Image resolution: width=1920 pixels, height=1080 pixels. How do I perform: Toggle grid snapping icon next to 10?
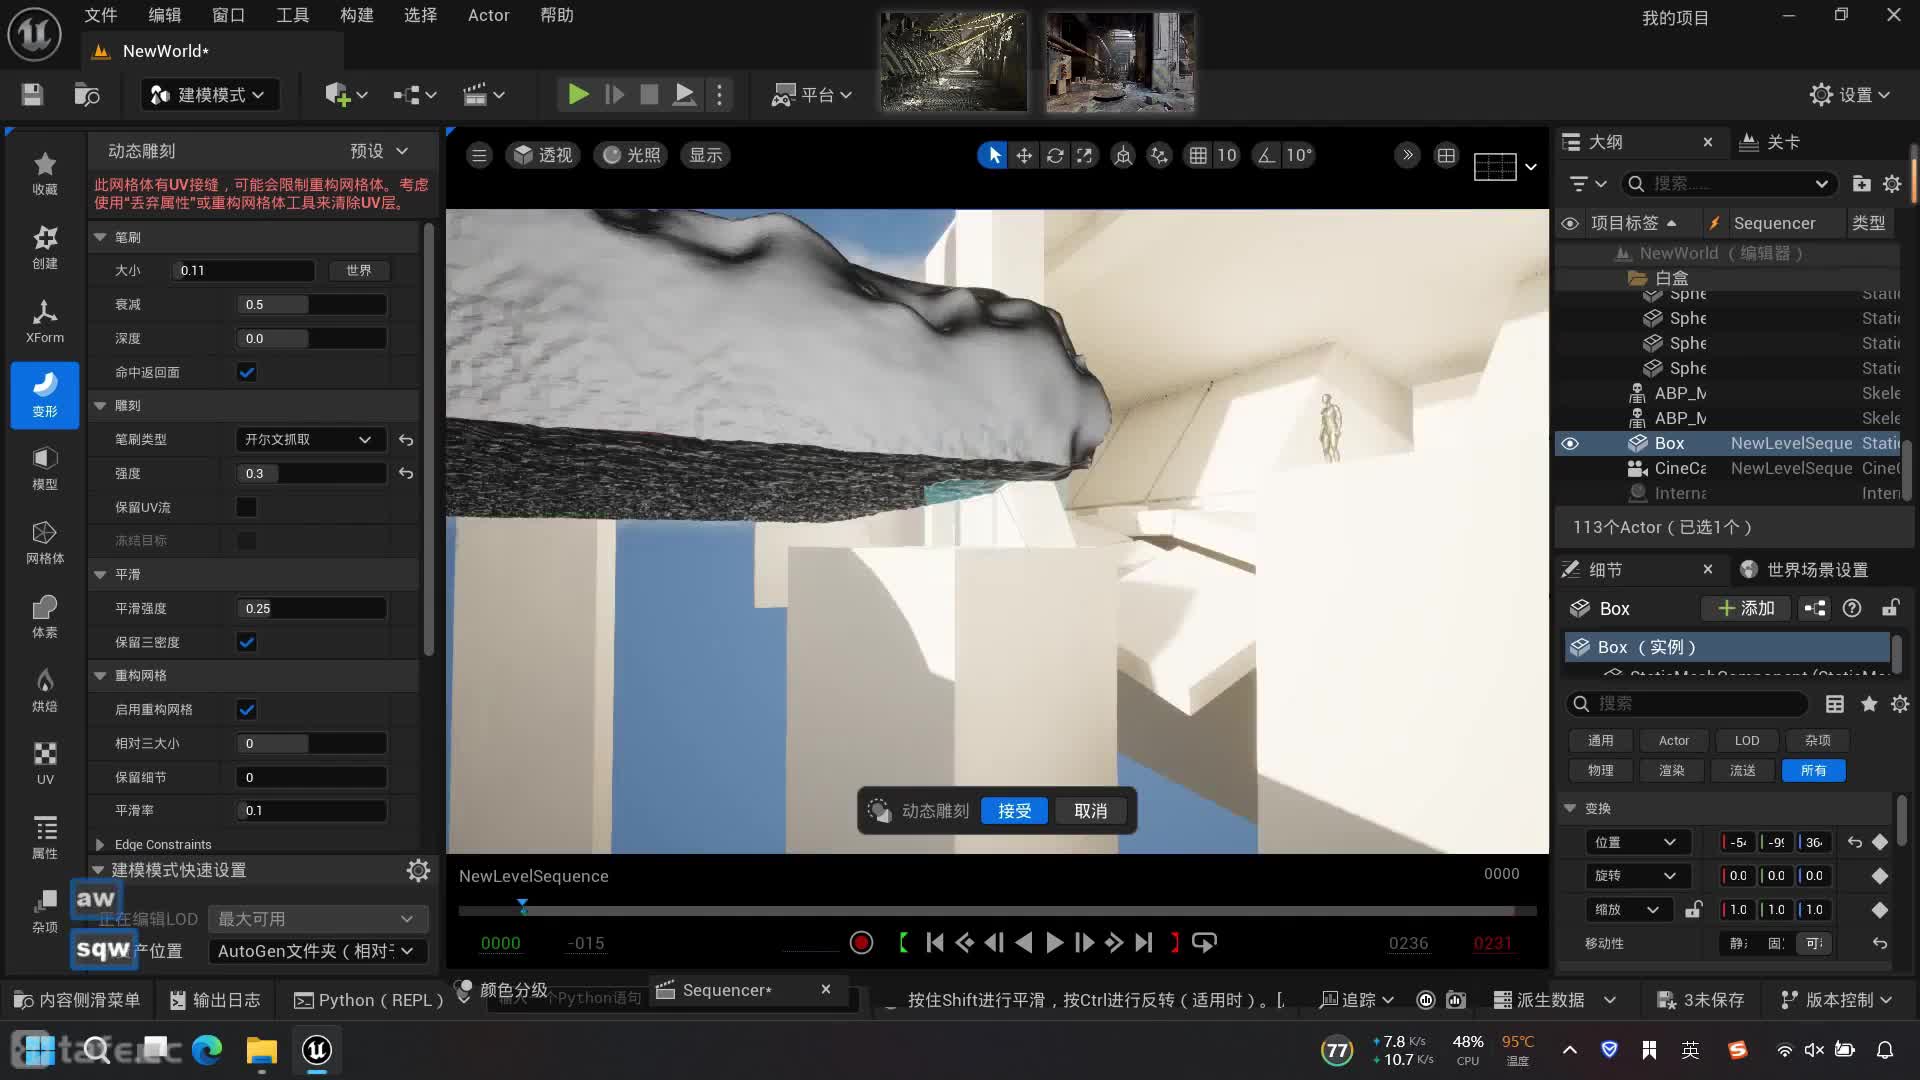click(1197, 155)
